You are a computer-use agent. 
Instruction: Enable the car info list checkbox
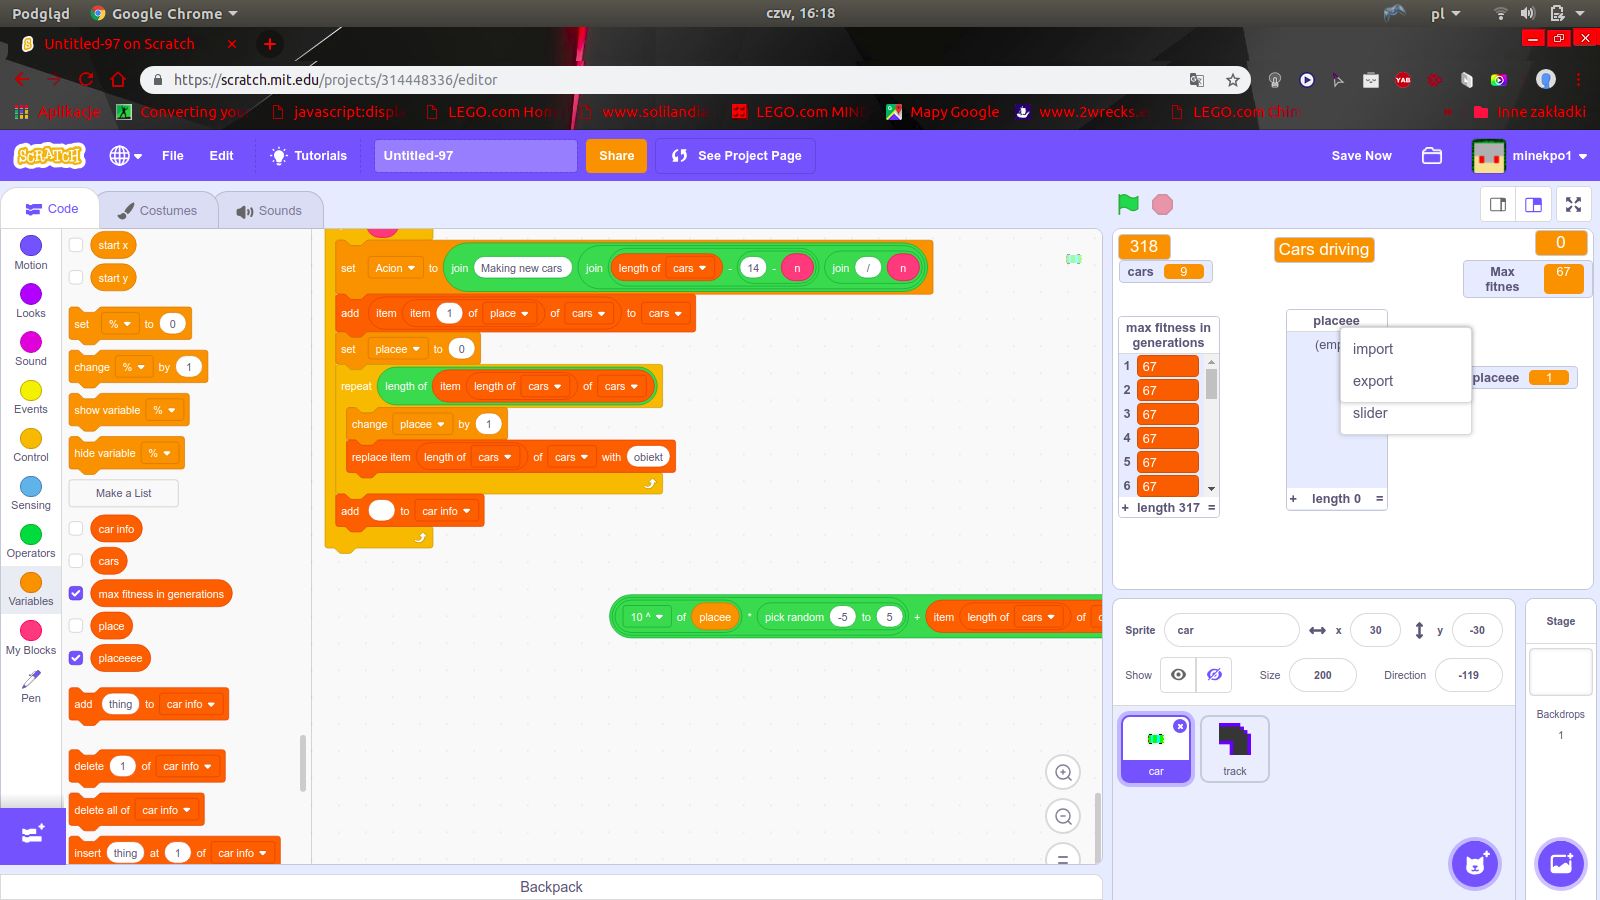(x=76, y=528)
